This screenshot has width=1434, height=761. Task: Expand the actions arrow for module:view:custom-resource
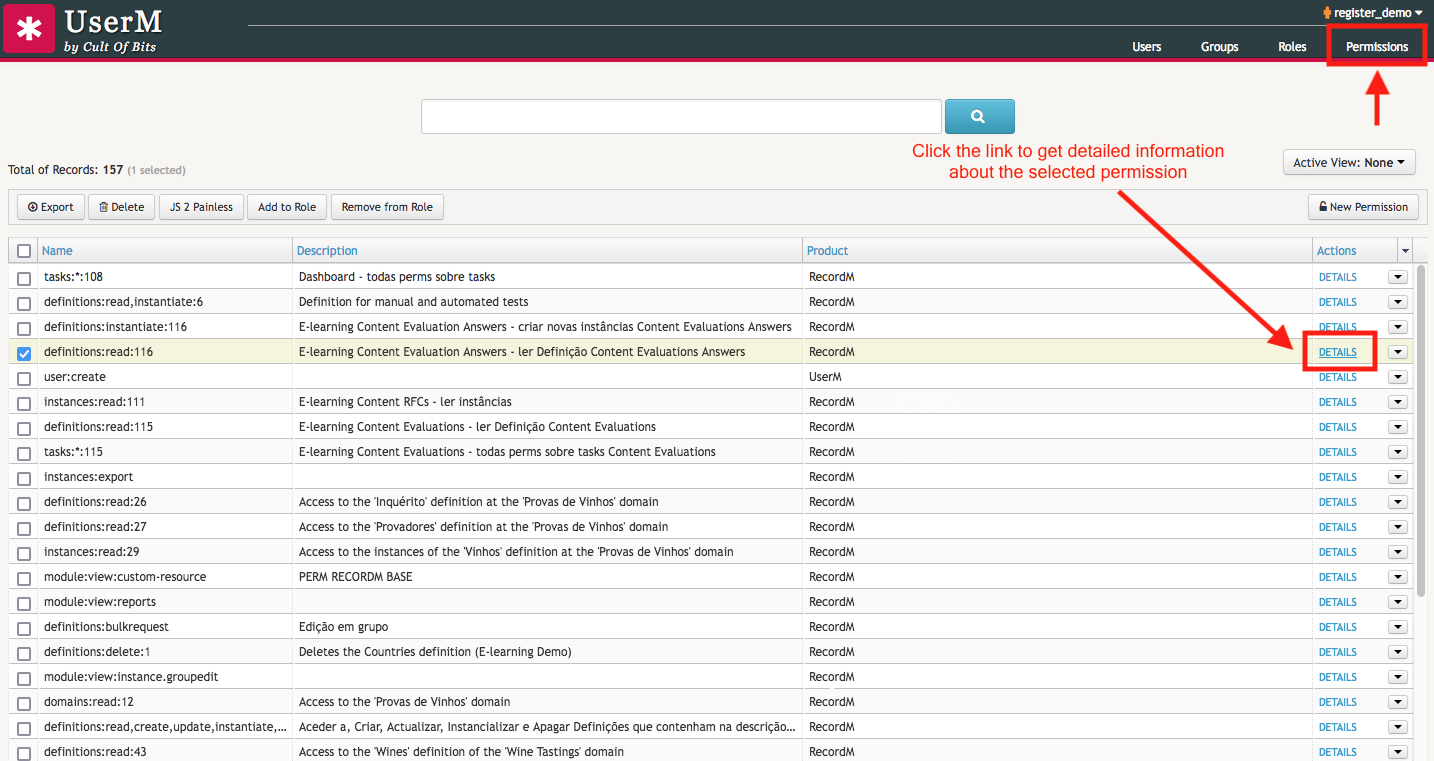click(x=1398, y=577)
